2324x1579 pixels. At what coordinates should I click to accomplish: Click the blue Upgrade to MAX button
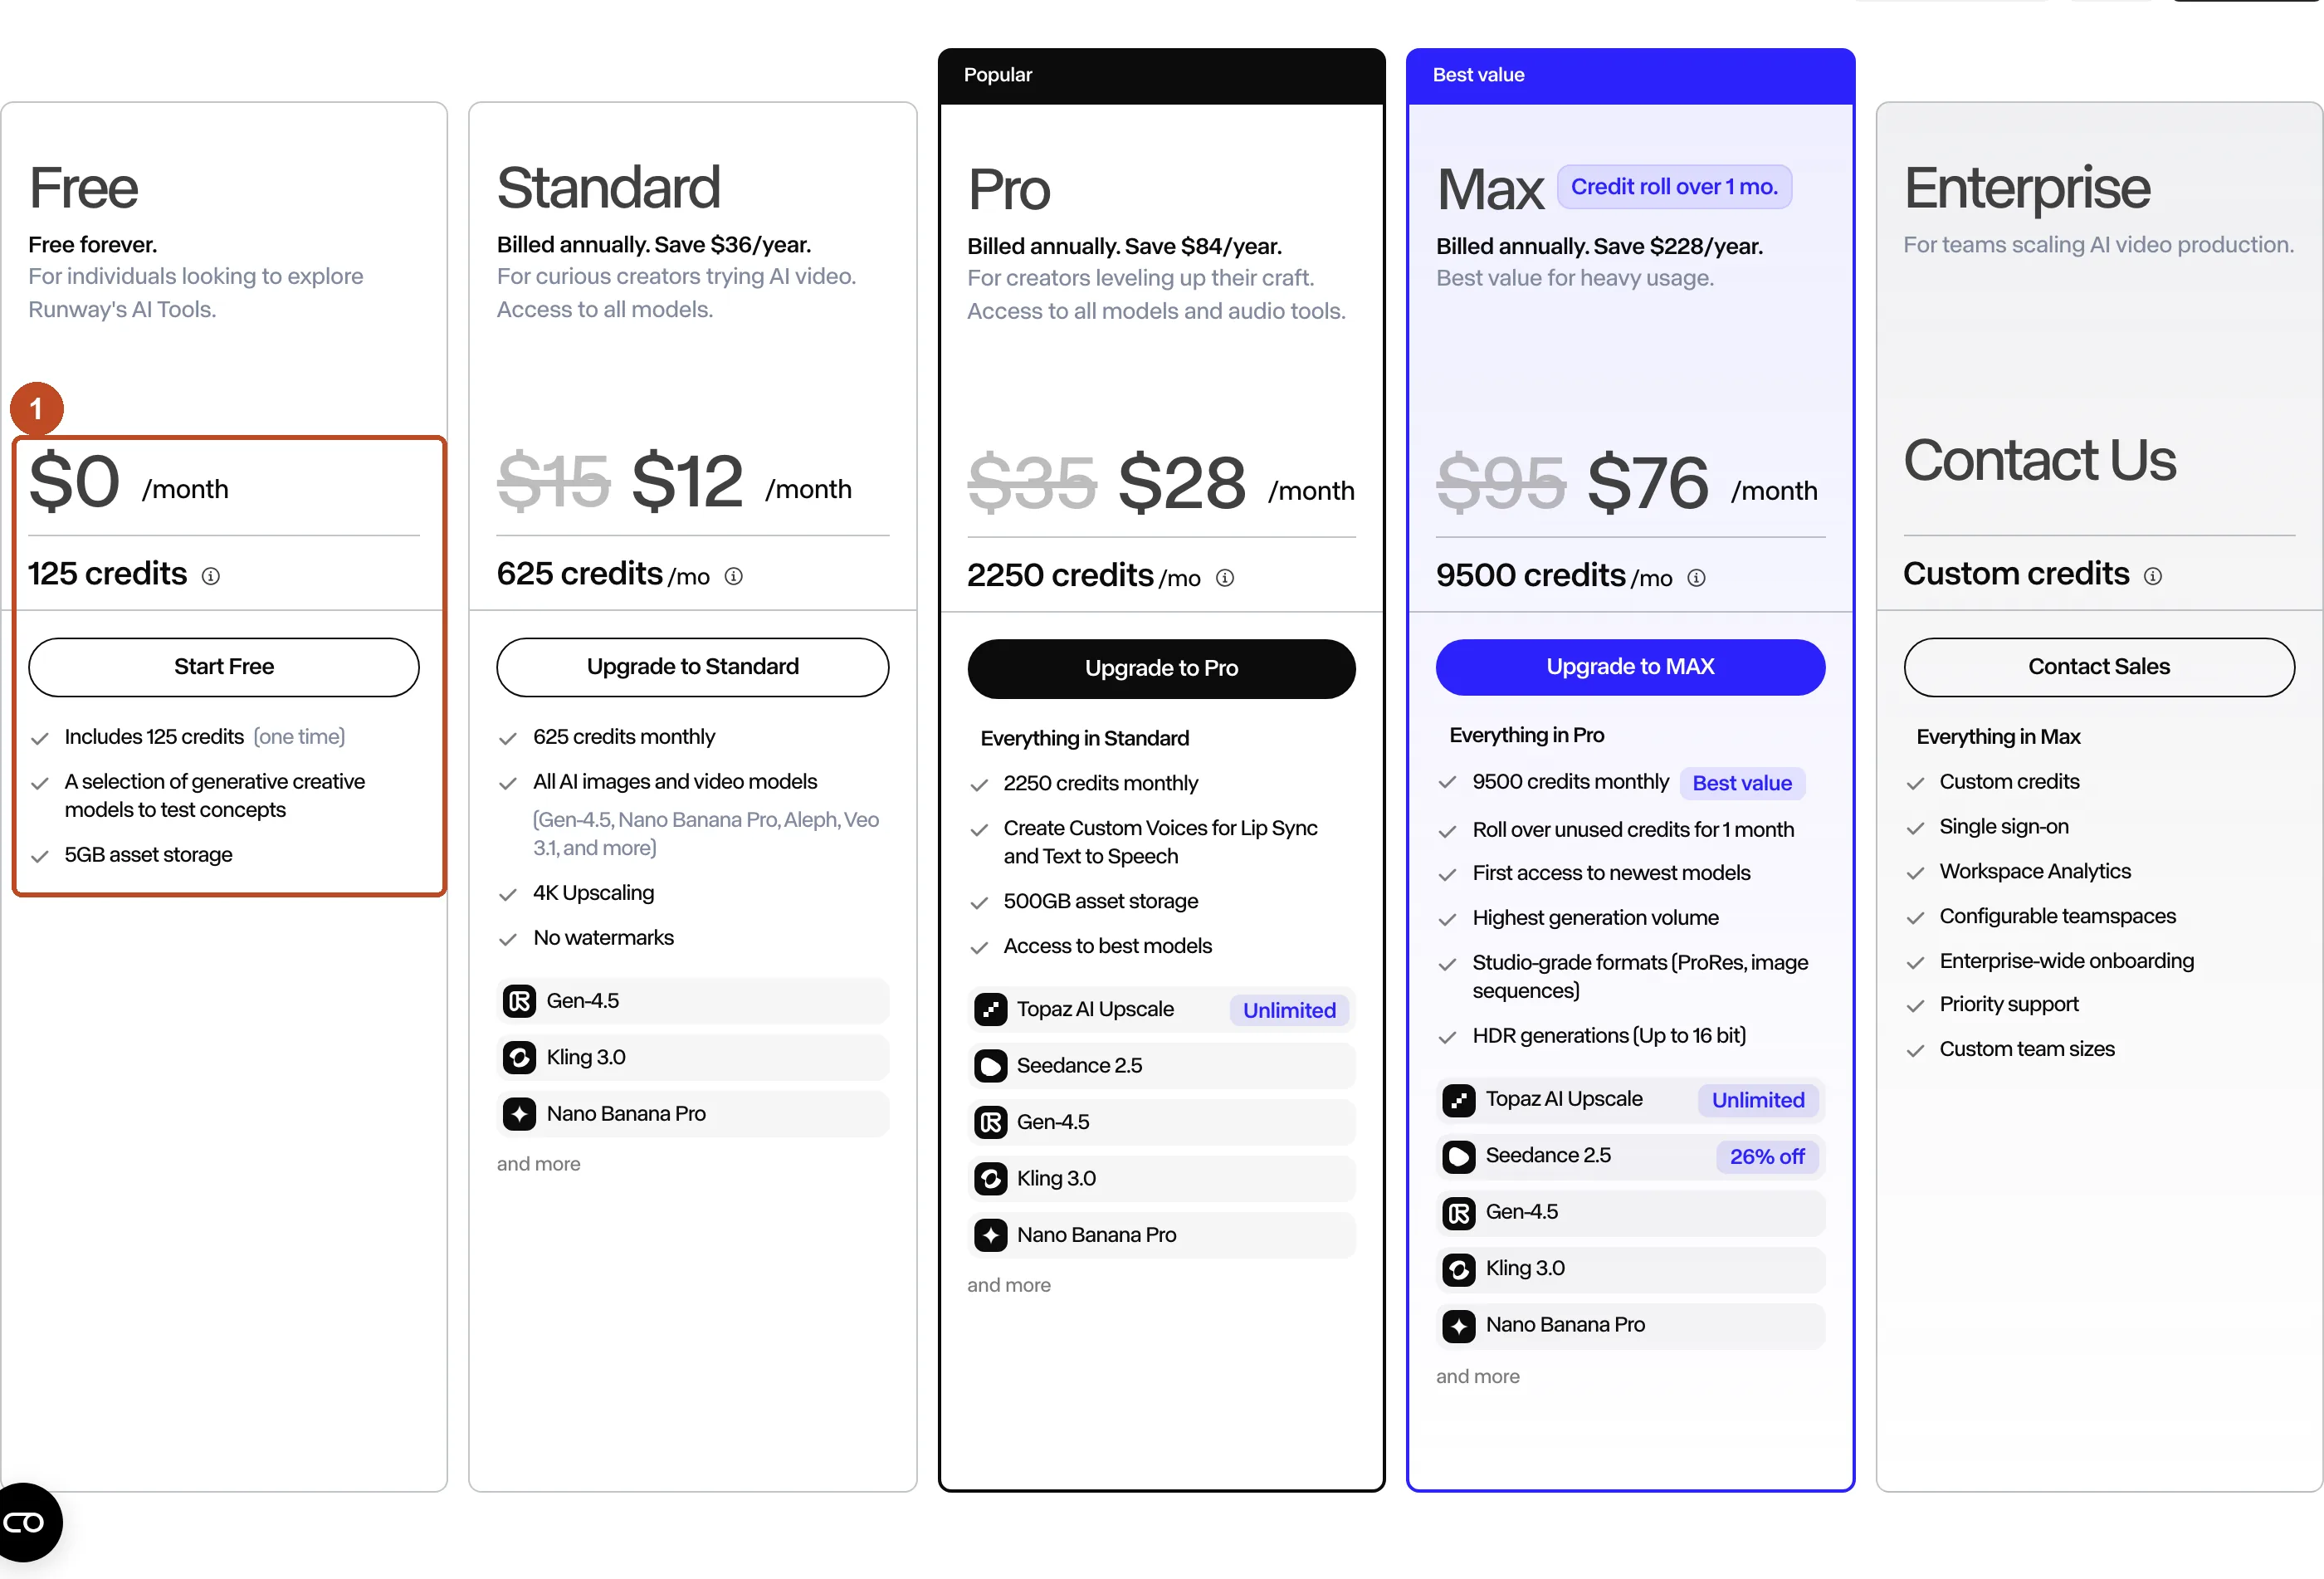click(1631, 667)
